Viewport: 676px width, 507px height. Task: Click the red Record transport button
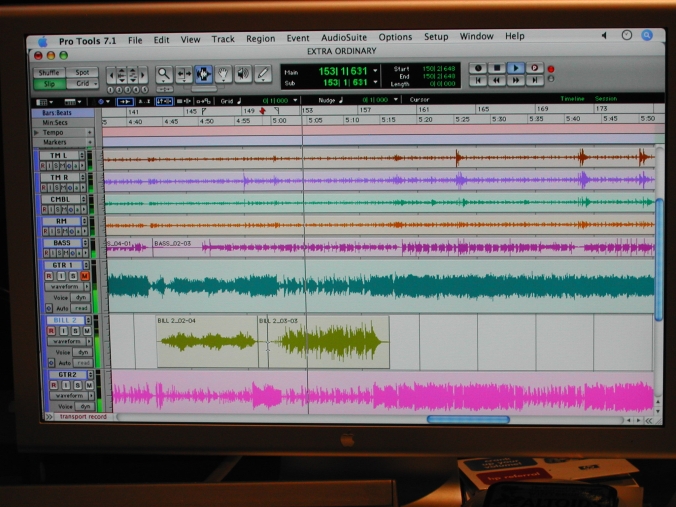[x=551, y=69]
